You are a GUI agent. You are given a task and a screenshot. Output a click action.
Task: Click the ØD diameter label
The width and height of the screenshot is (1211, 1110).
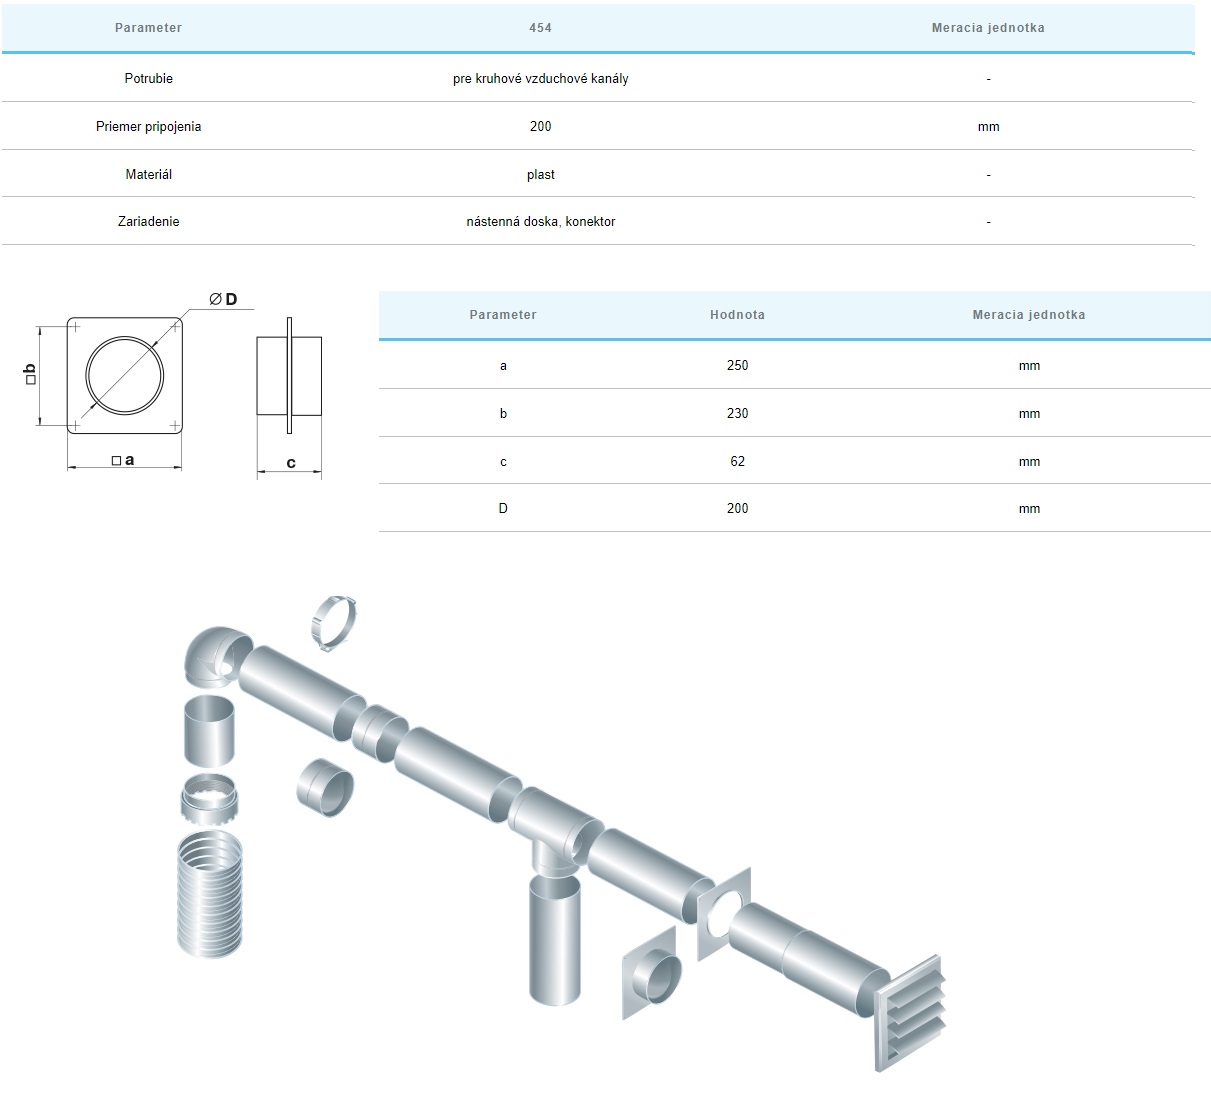[223, 299]
